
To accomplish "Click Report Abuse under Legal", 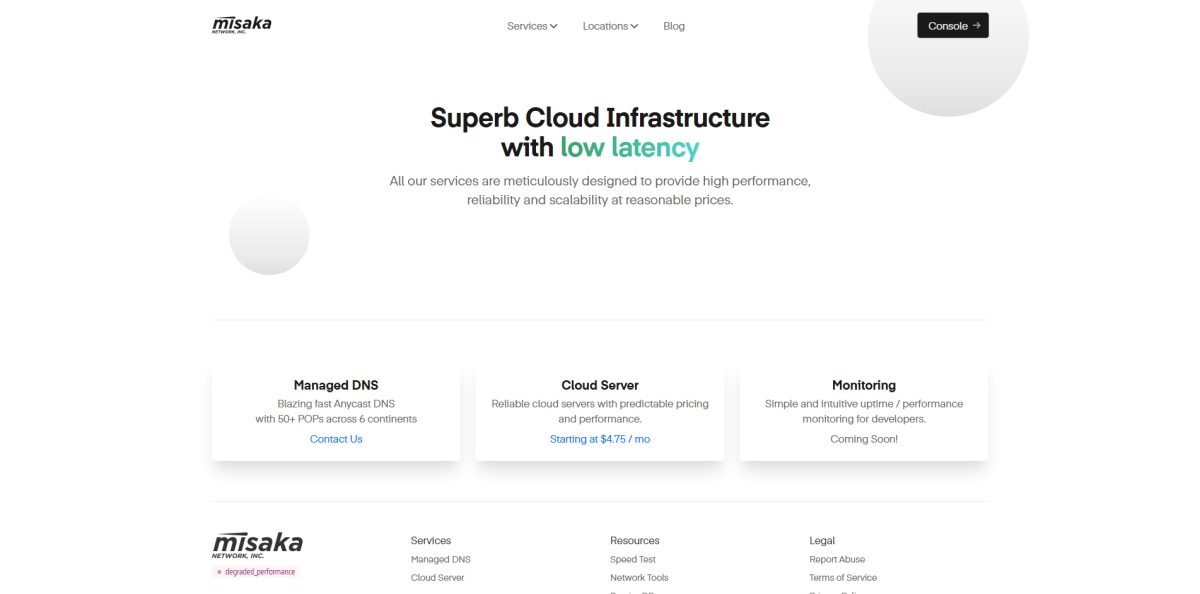I will [x=837, y=559].
